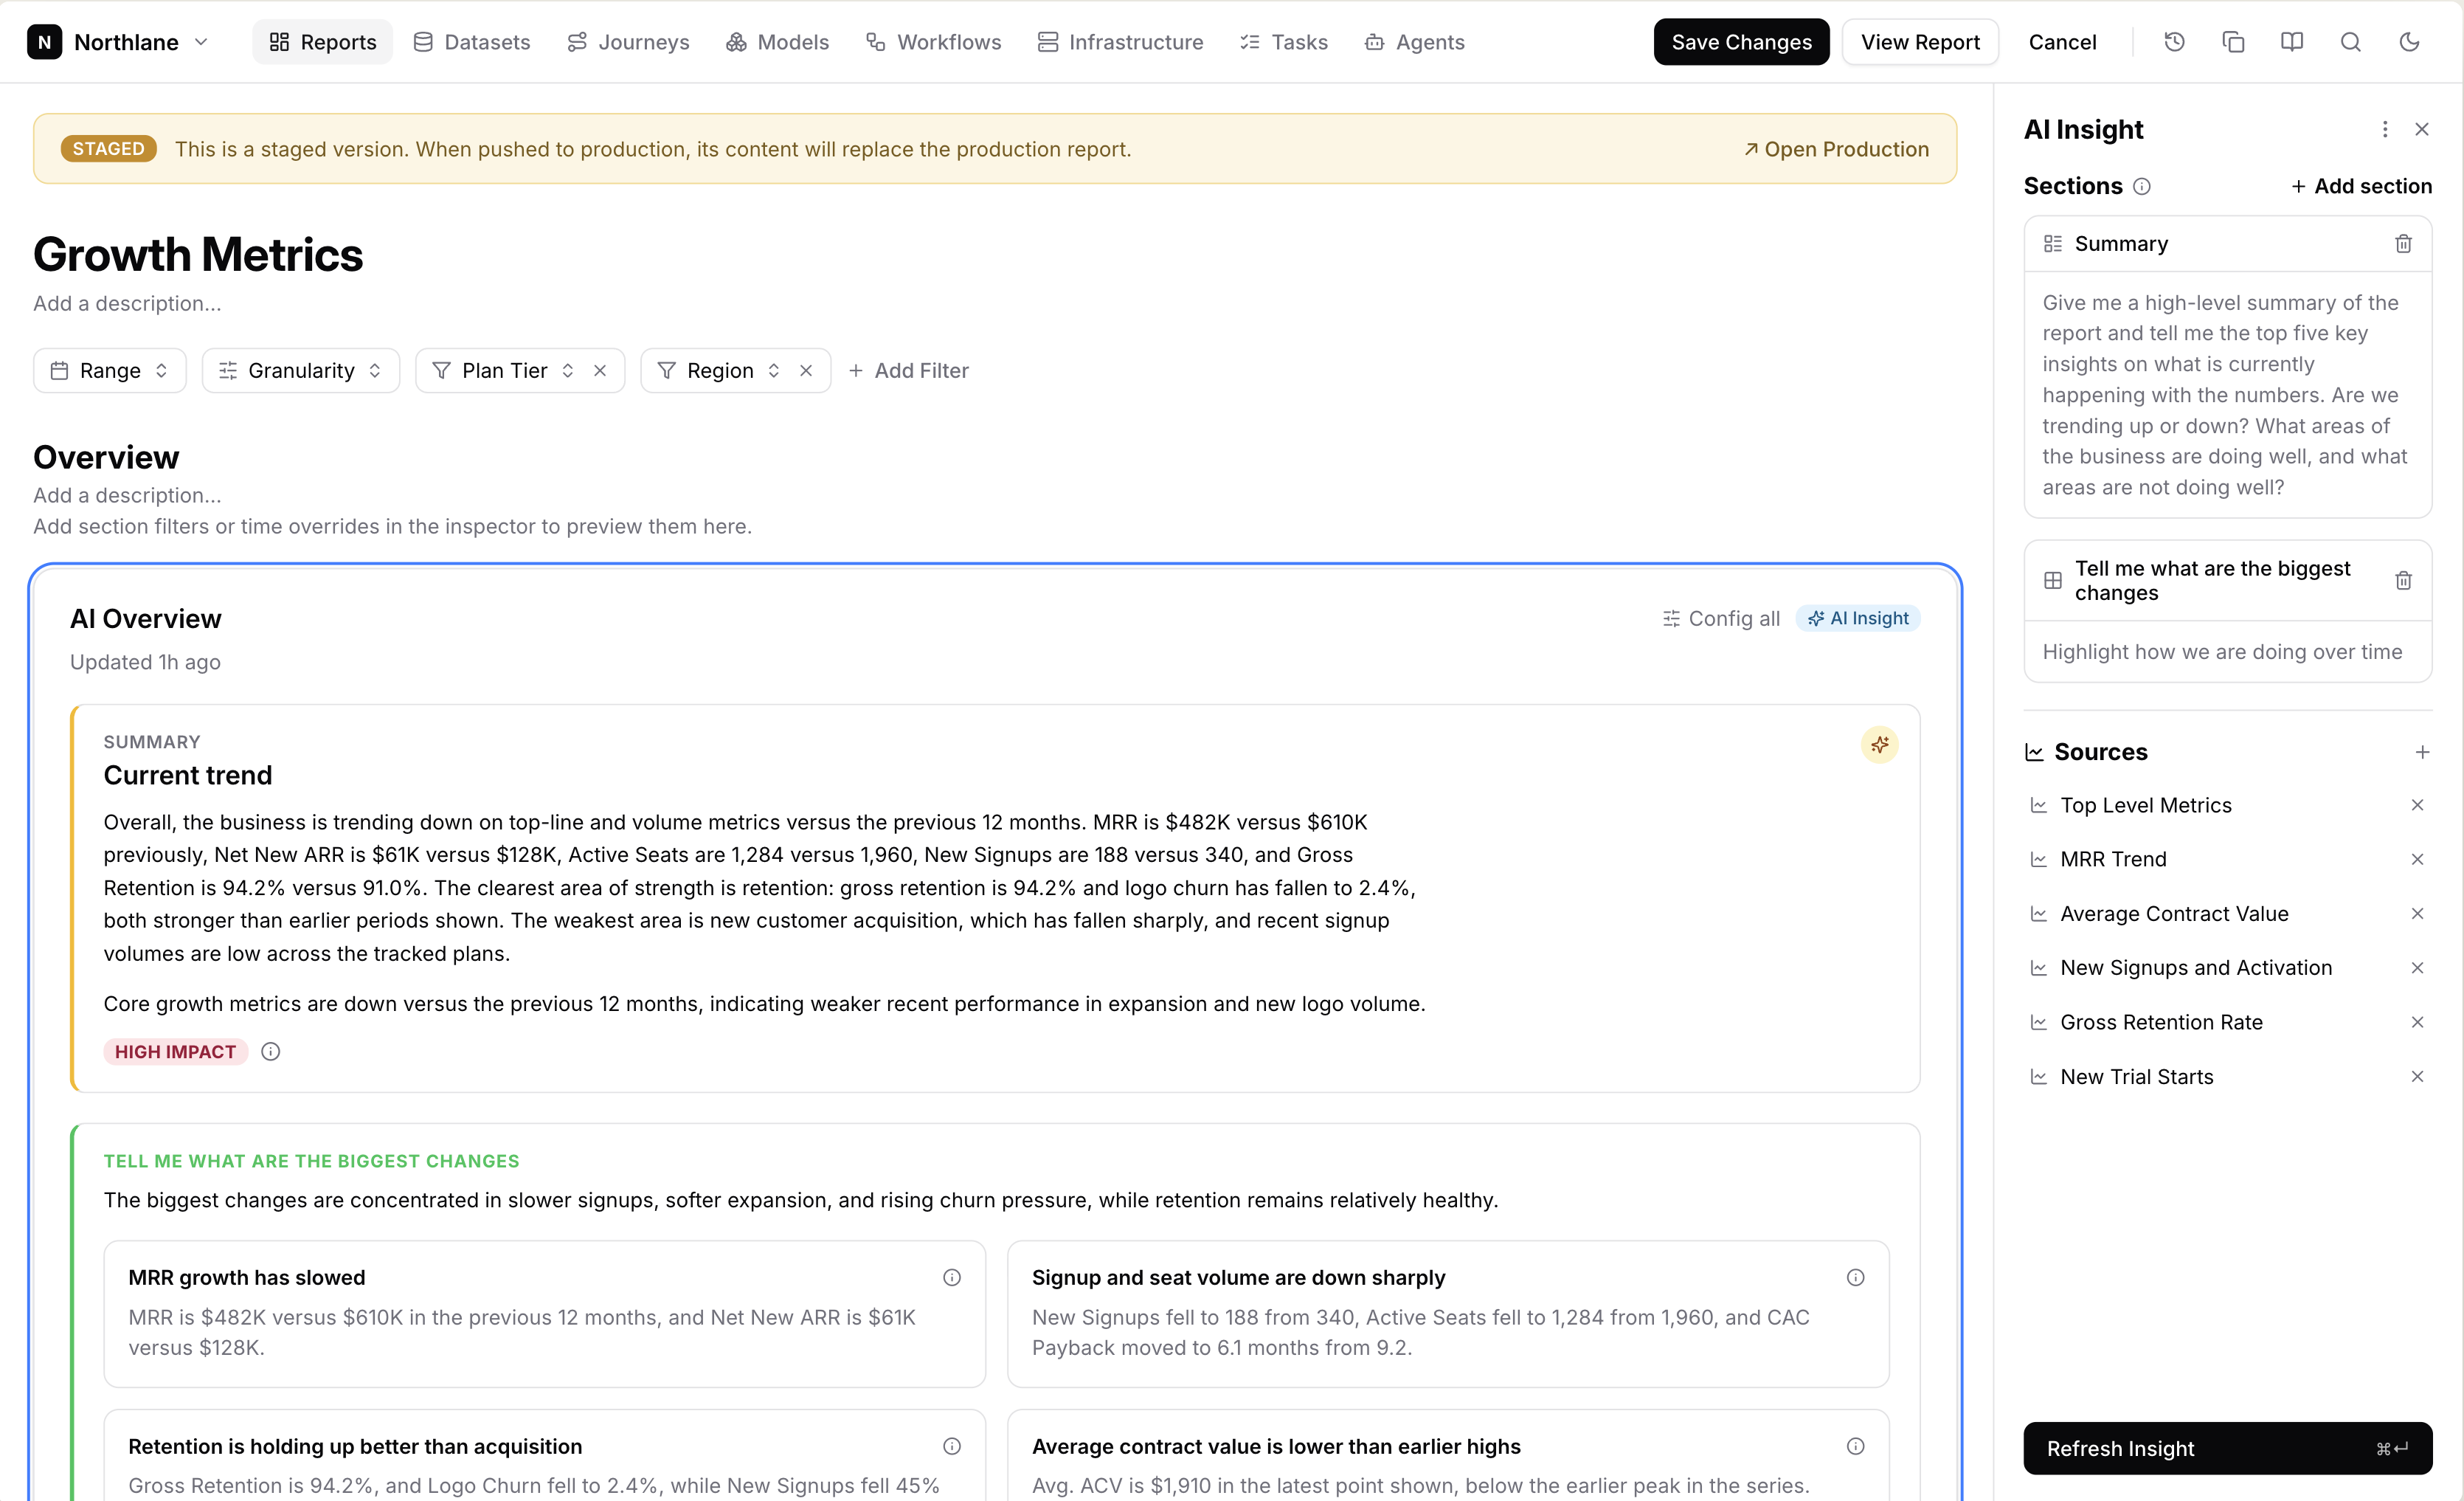Open info icon on Signup and seat card
2464x1501 pixels.
1855,1278
